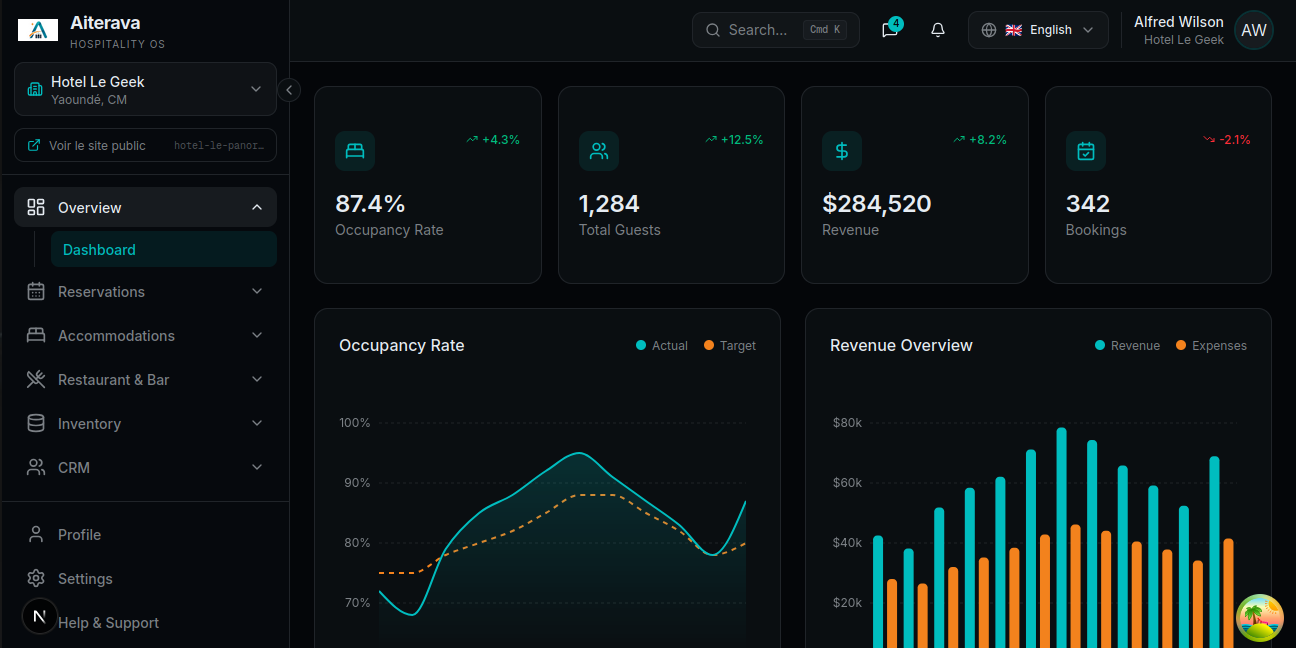Click the Profile person icon
The image size is (1296, 648).
pos(36,534)
